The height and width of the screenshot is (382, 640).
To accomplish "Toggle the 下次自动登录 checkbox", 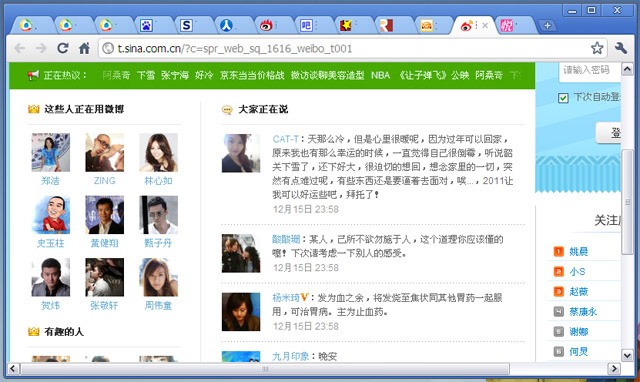I will (x=563, y=98).
